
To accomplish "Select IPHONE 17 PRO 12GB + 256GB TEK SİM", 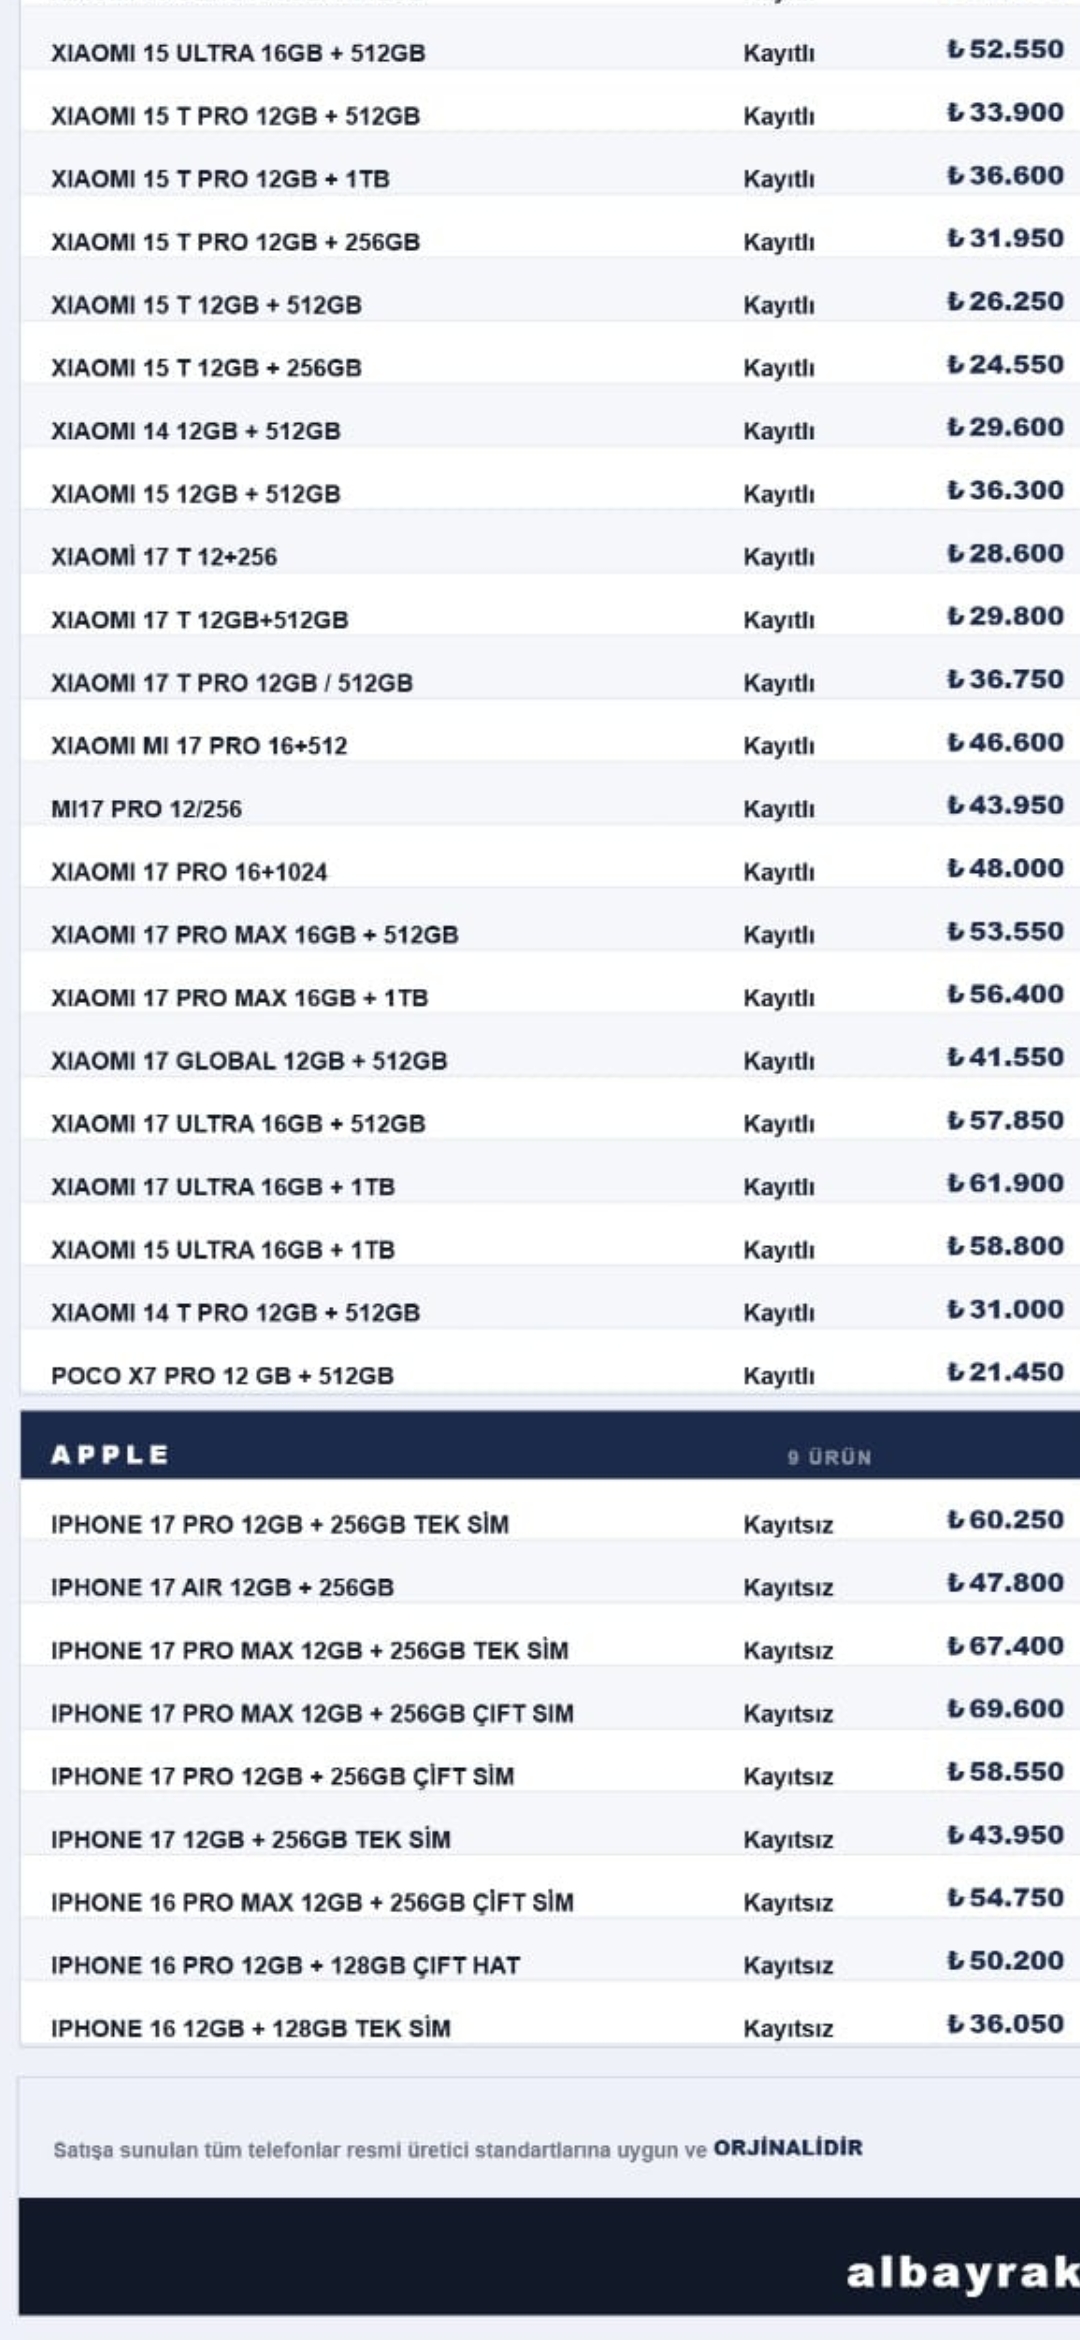I will [x=550, y=1524].
